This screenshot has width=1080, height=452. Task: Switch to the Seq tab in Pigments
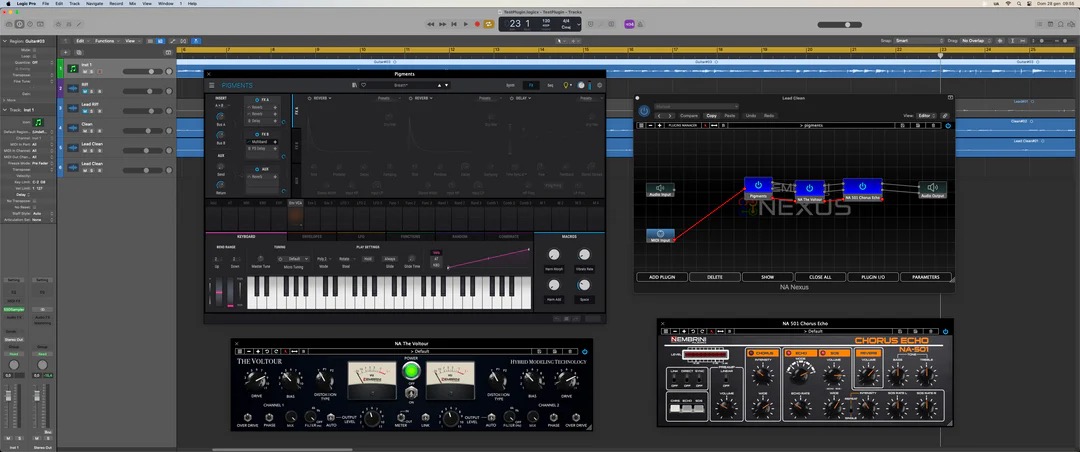click(550, 85)
